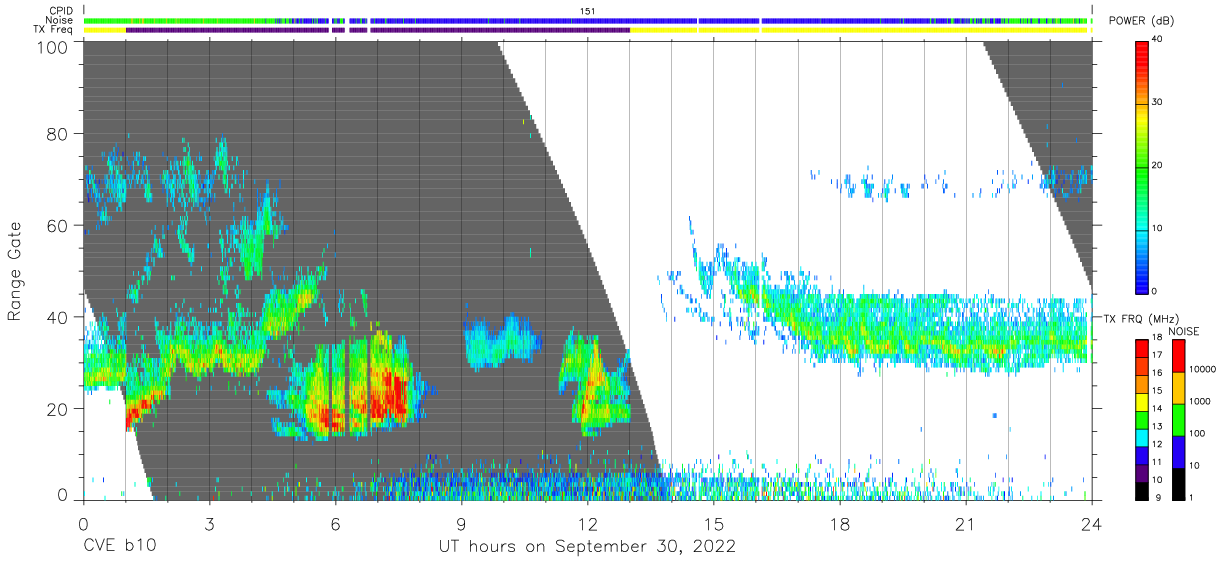Pick the black segment of NOISE legend
Image resolution: width=1228 pixels, height=567 pixels.
pyautogui.click(x=1179, y=482)
